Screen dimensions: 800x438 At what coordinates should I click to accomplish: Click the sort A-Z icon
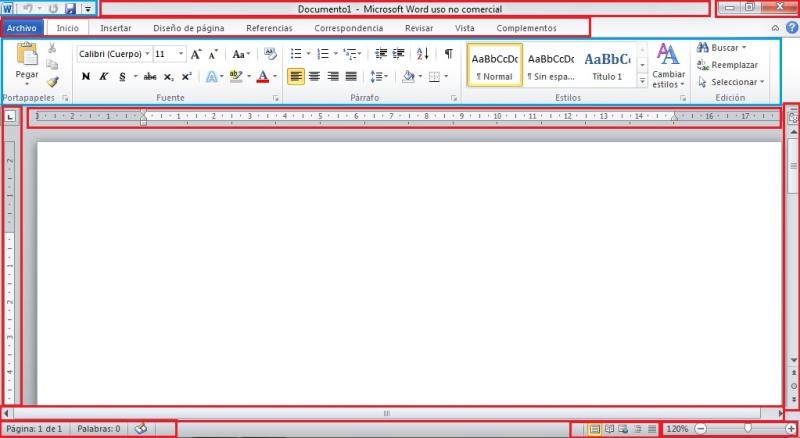click(x=423, y=53)
